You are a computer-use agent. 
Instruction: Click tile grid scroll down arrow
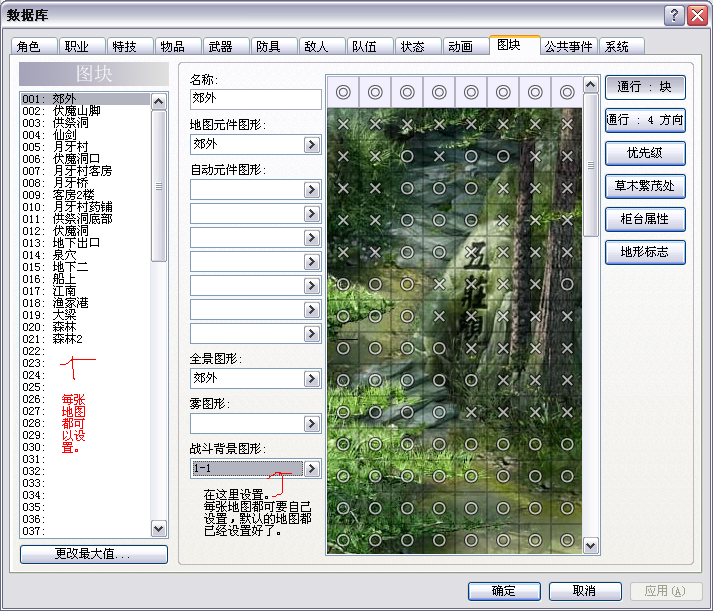(x=591, y=545)
